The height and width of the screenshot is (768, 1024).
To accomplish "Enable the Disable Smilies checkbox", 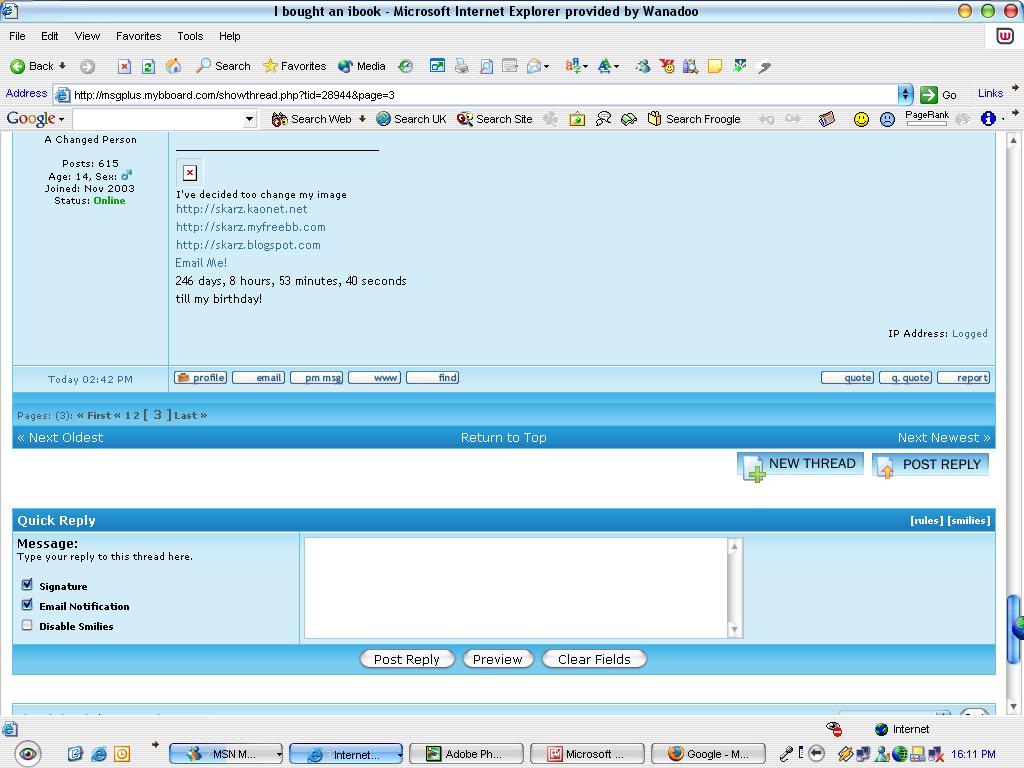I will [x=27, y=625].
